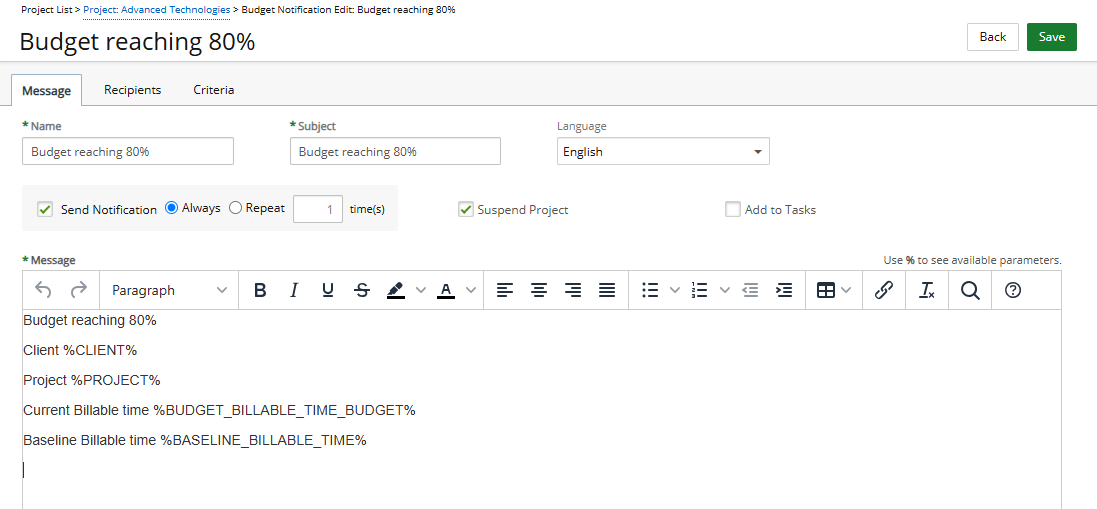Insert a table
Screen dimensions: 1097x509
826,290
